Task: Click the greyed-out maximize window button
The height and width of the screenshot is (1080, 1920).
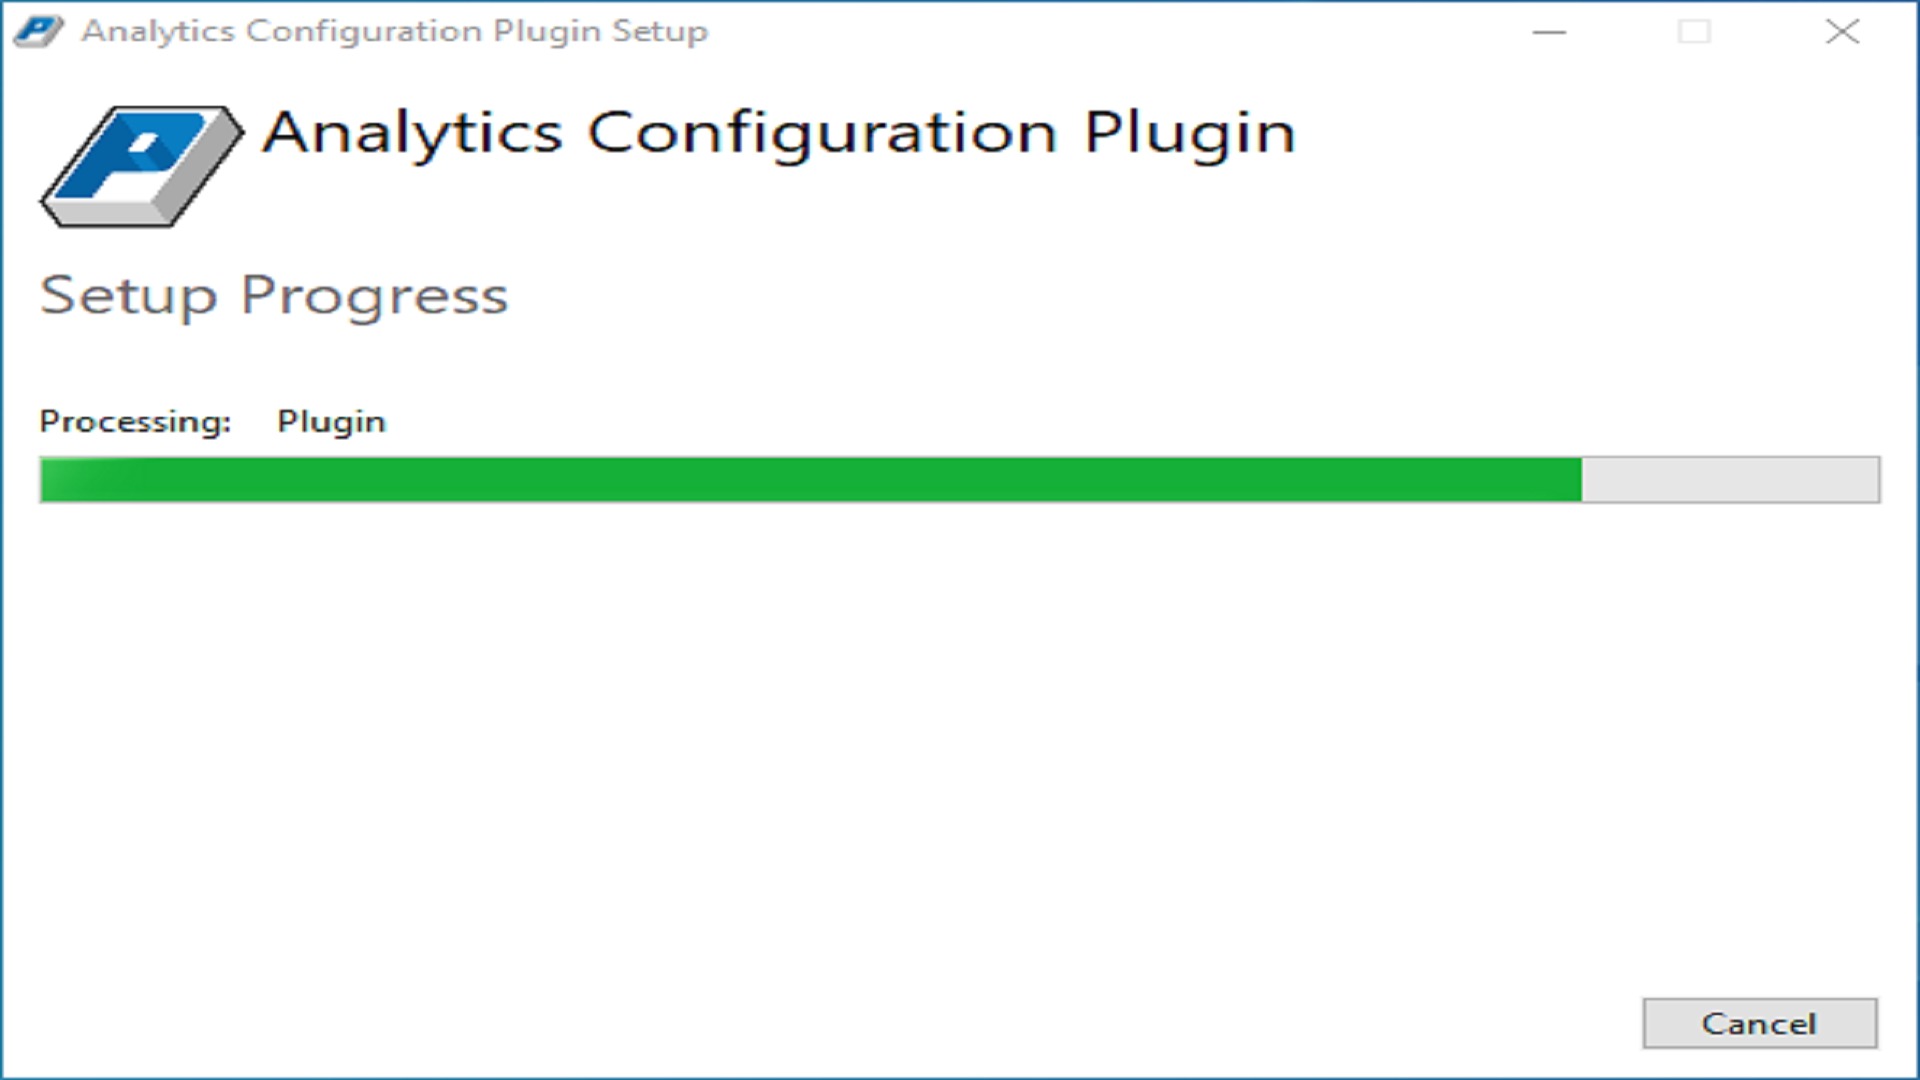Action: click(x=1694, y=32)
